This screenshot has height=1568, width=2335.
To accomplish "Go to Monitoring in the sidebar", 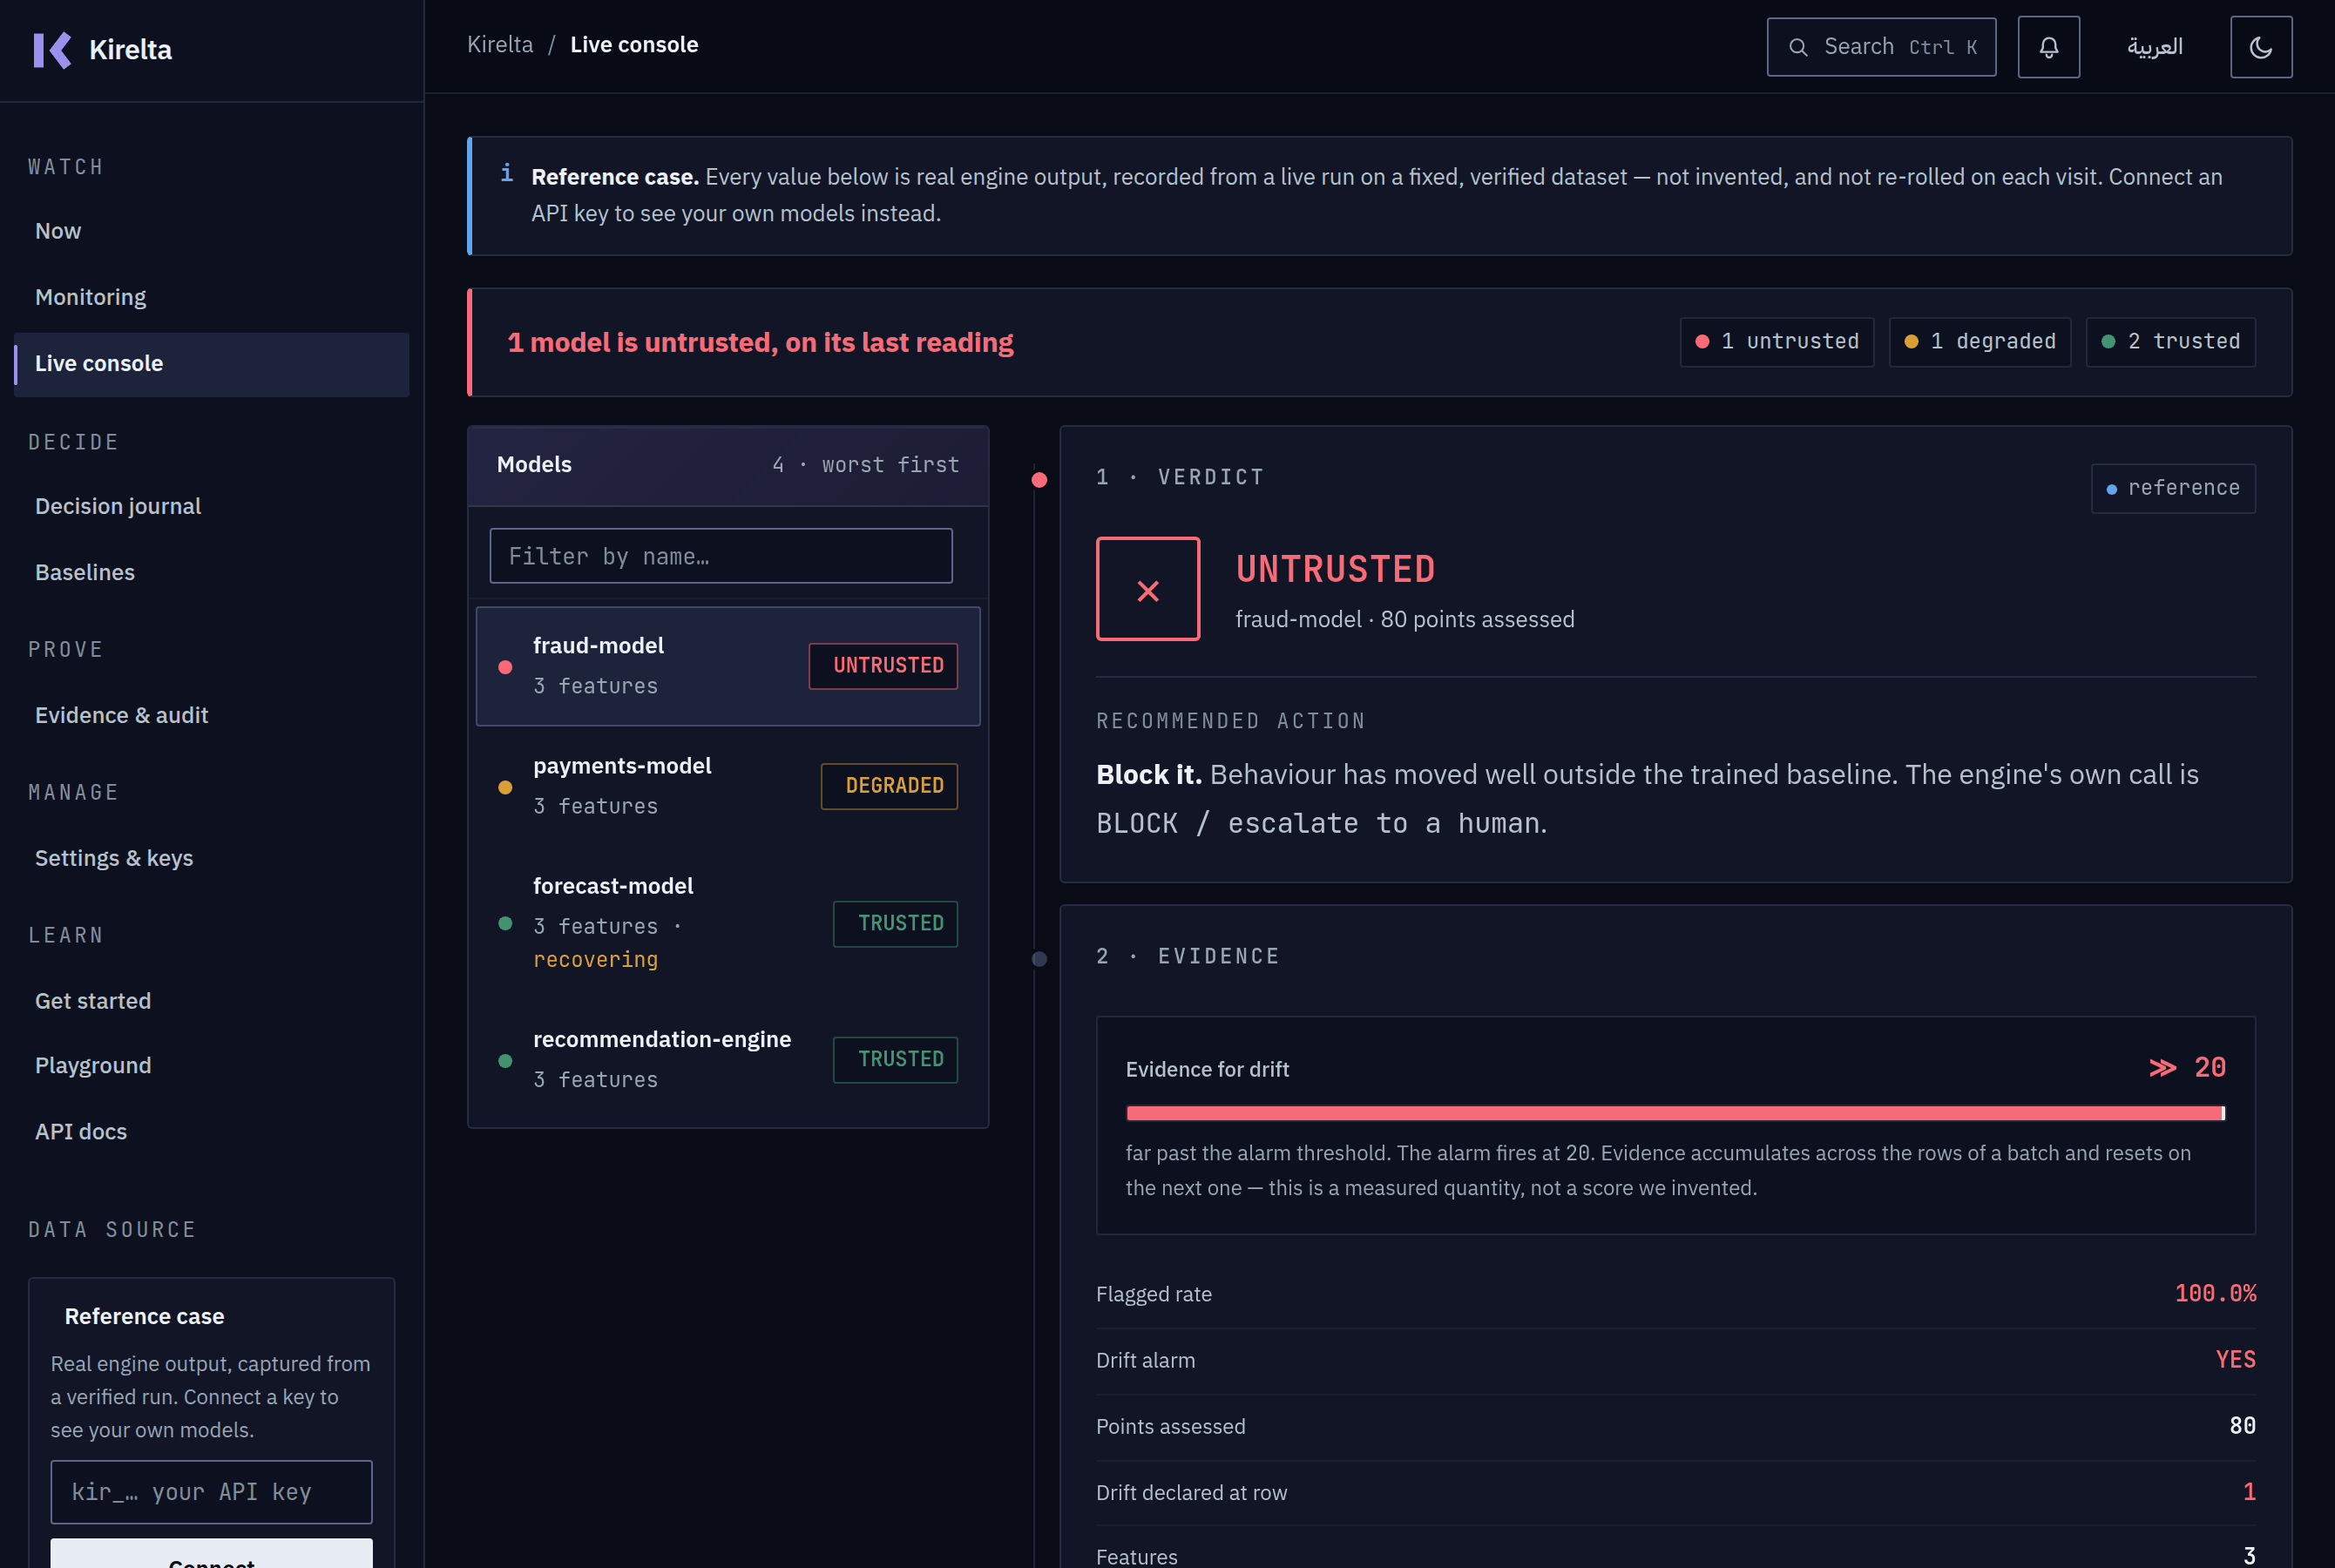I will click(211, 297).
